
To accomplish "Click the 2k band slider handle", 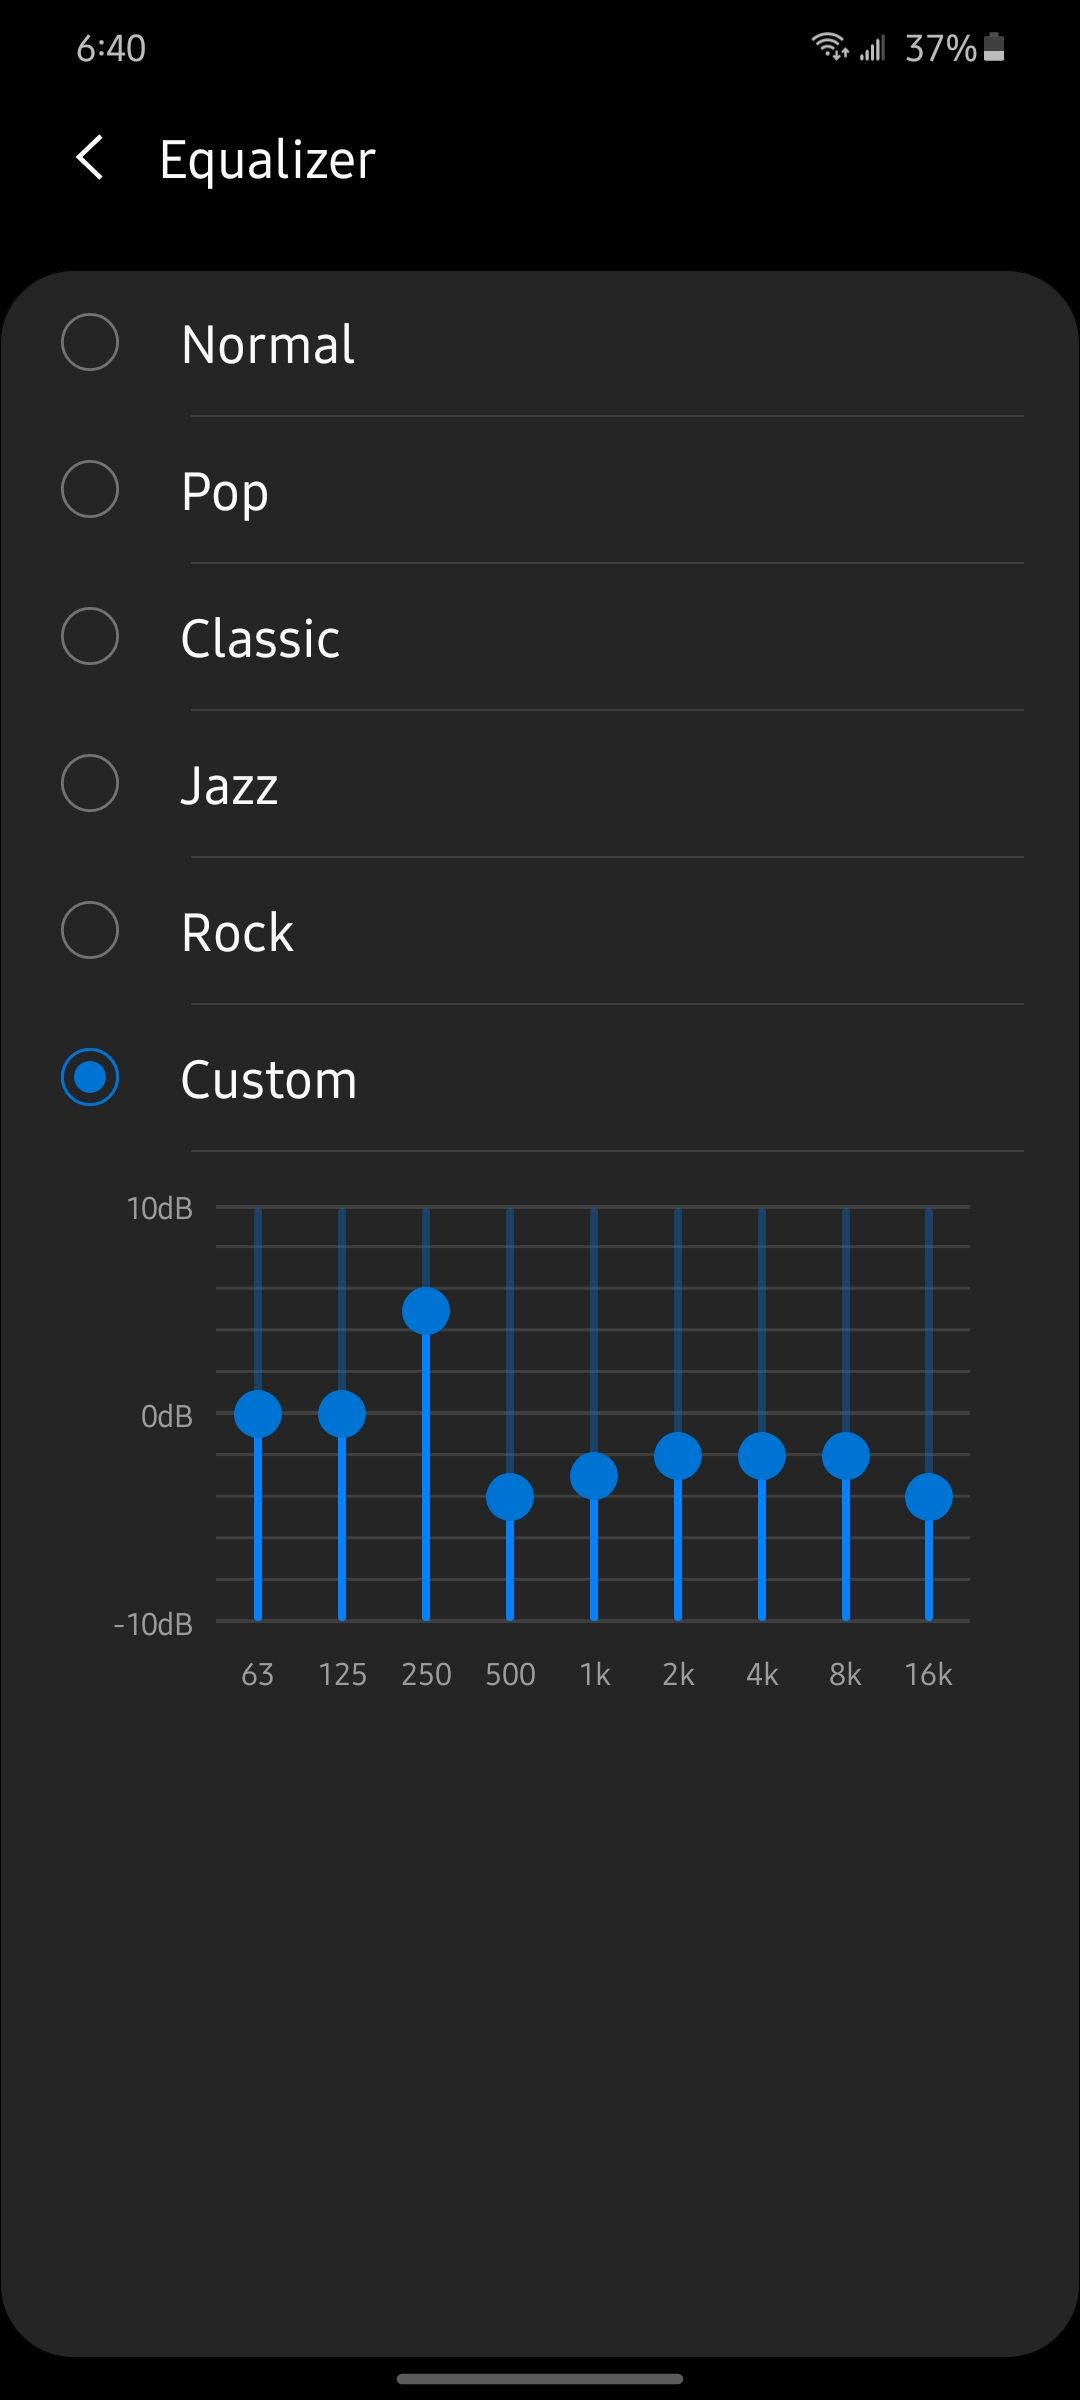I will [678, 1456].
